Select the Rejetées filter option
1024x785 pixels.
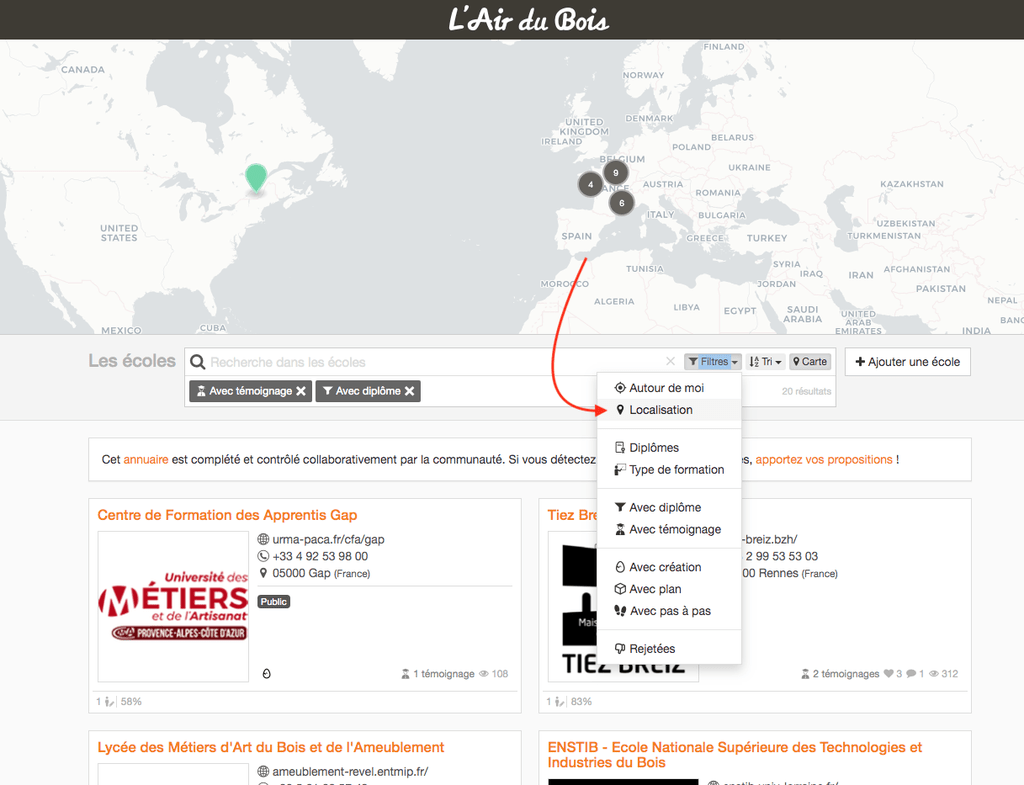point(669,649)
